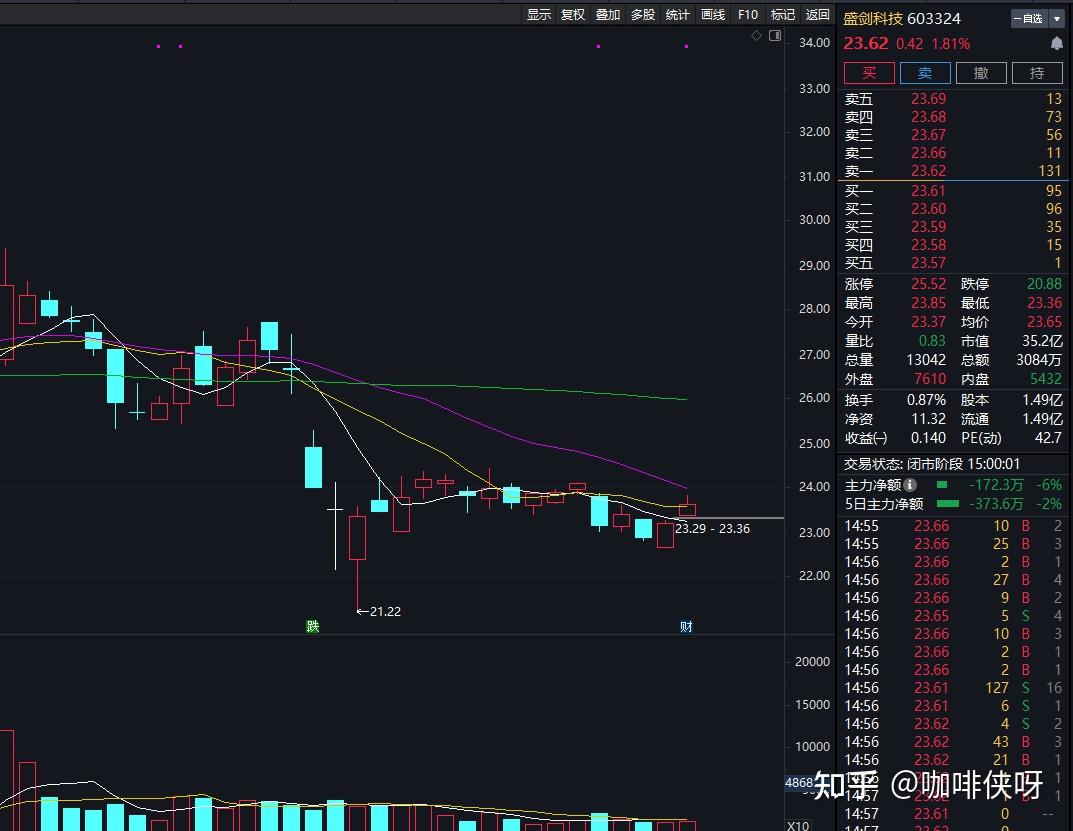Image resolution: width=1073 pixels, height=831 pixels.
Task: Click the X10 volume scale indicator
Action: (798, 826)
